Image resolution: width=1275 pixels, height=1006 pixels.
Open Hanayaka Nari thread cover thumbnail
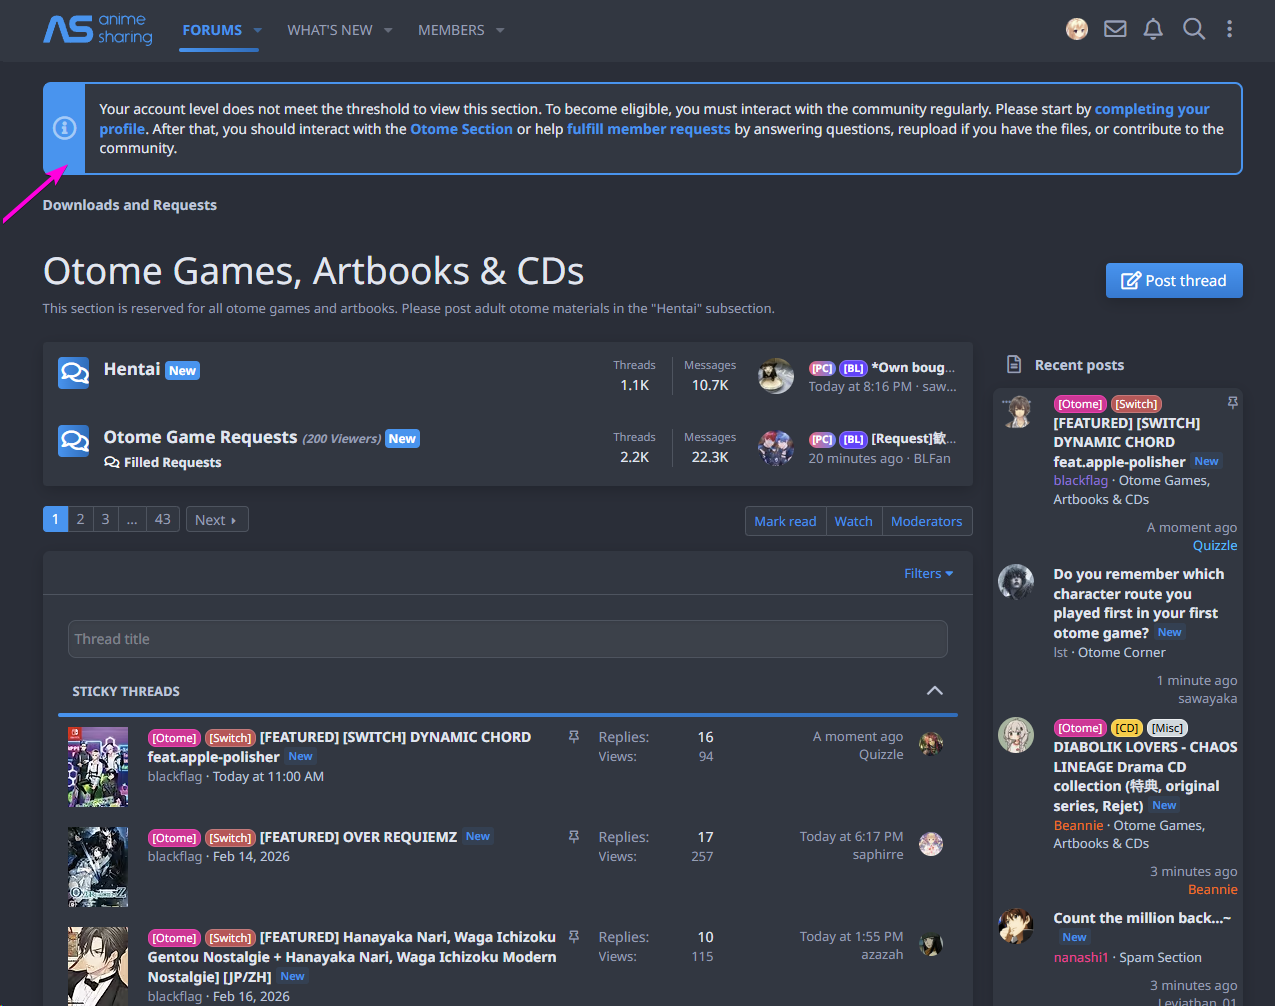point(98,966)
